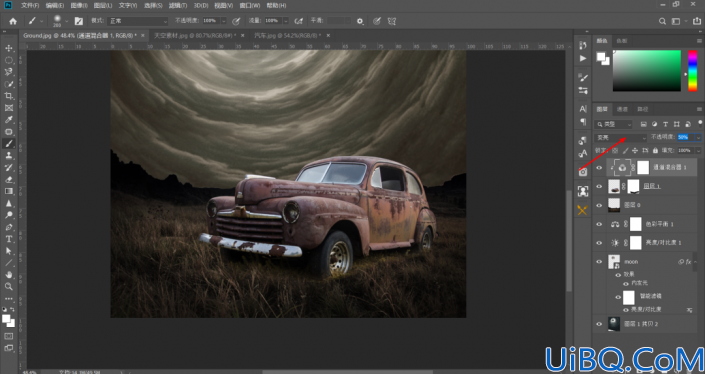This screenshot has height=374, width=705.
Task: Hide the 图层 1 拷贝 2 layer
Action: tap(599, 324)
